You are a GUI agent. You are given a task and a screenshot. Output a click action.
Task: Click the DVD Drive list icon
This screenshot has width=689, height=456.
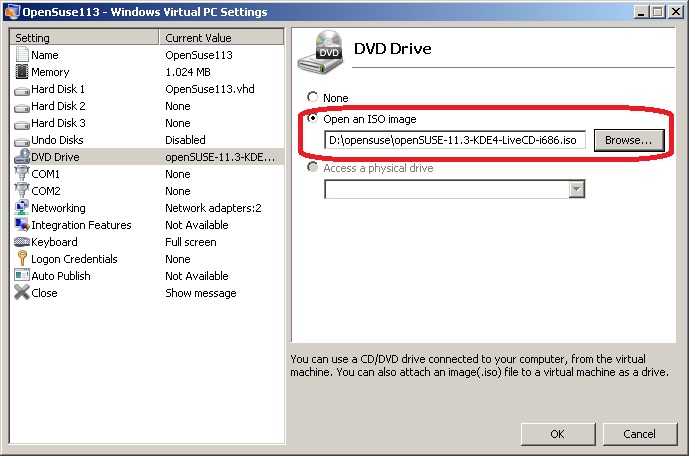pyautogui.click(x=22, y=156)
